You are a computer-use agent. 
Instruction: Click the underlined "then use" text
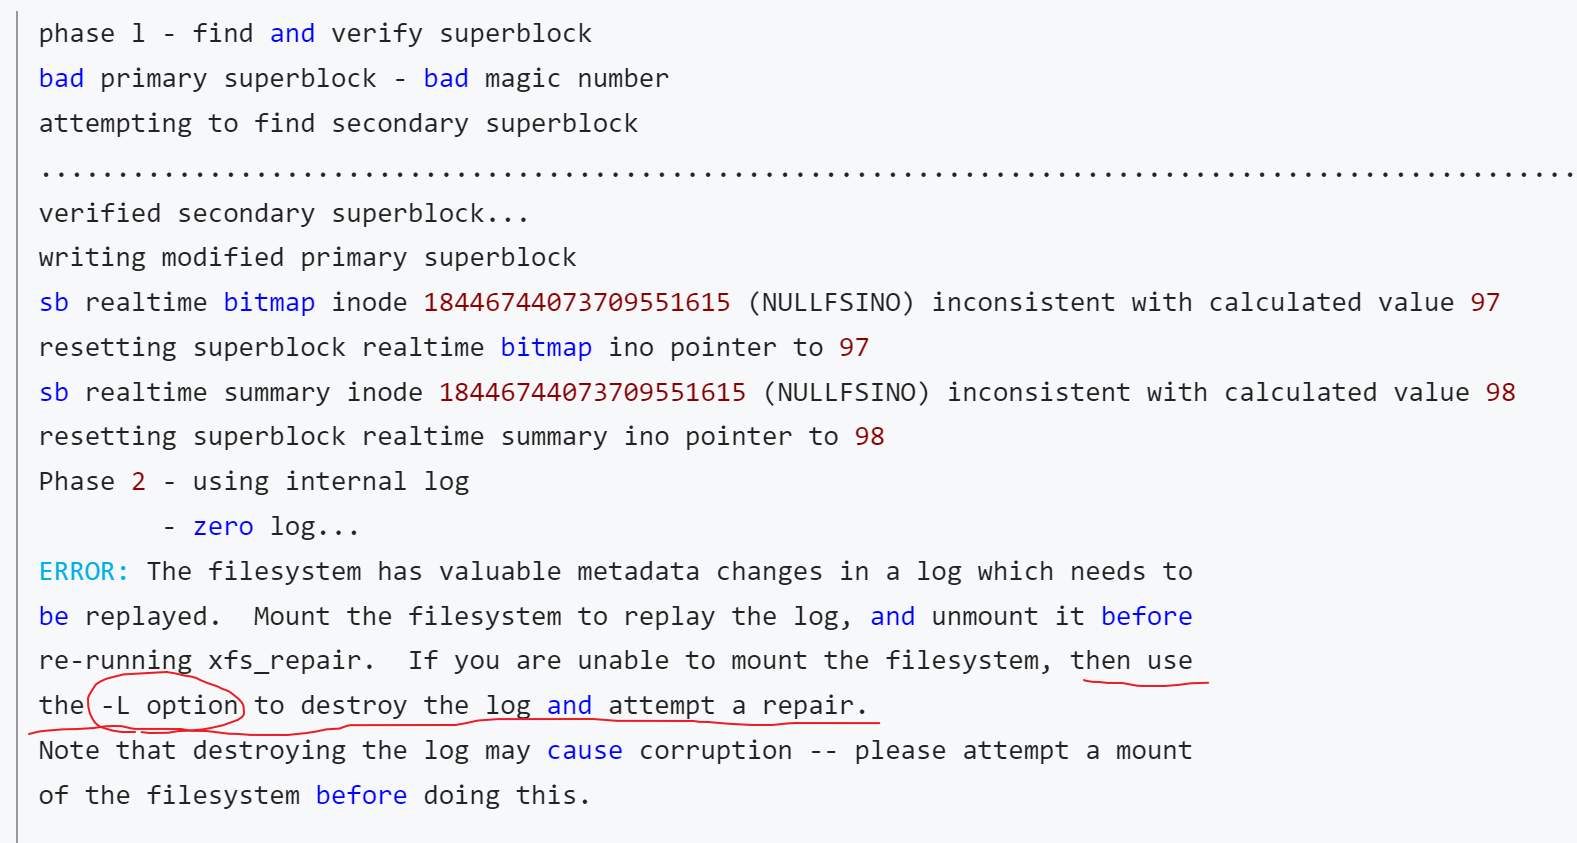click(x=1131, y=661)
